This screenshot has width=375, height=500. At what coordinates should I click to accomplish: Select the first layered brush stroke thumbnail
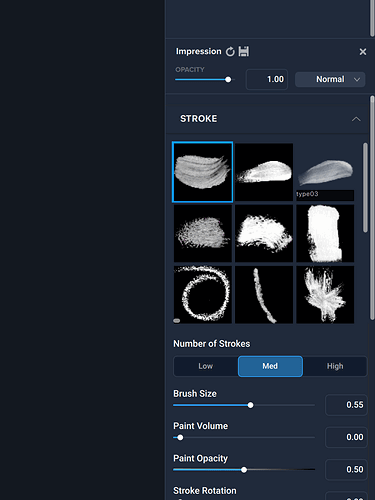click(x=202, y=172)
